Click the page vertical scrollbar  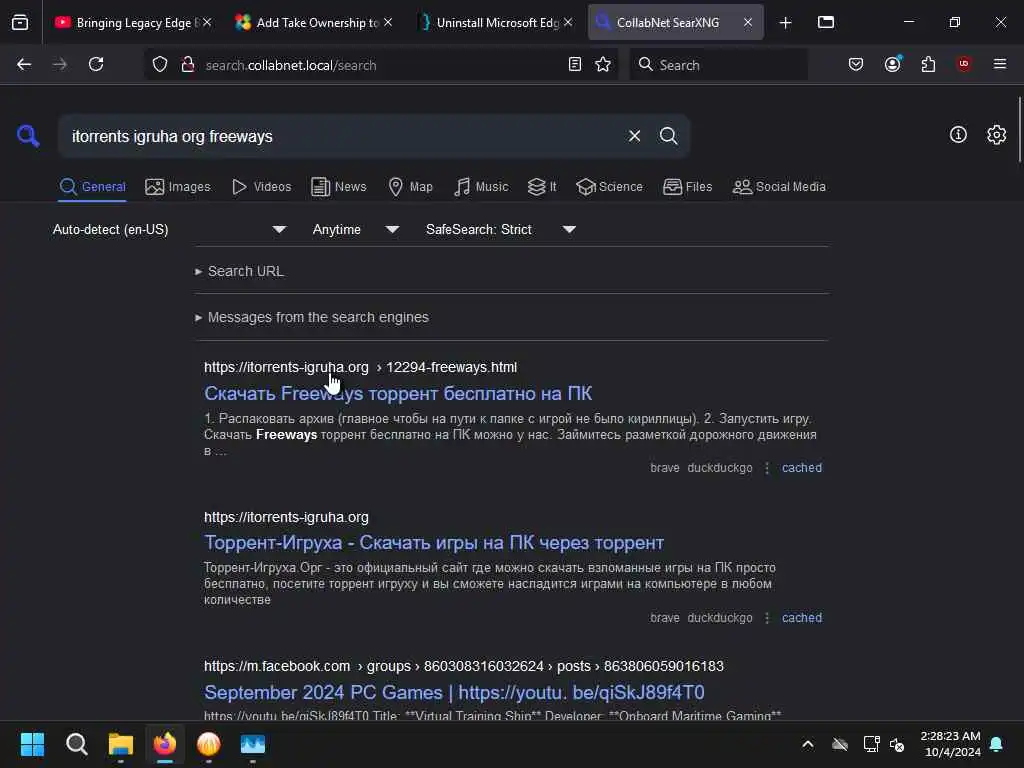(1019, 129)
